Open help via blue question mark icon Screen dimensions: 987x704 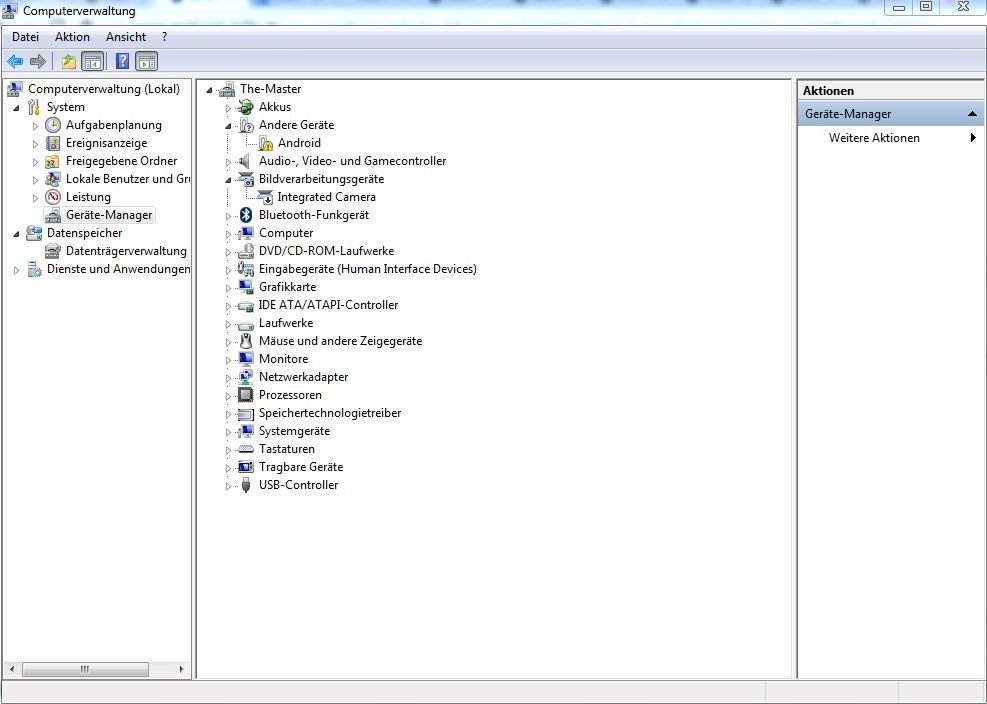click(x=123, y=62)
